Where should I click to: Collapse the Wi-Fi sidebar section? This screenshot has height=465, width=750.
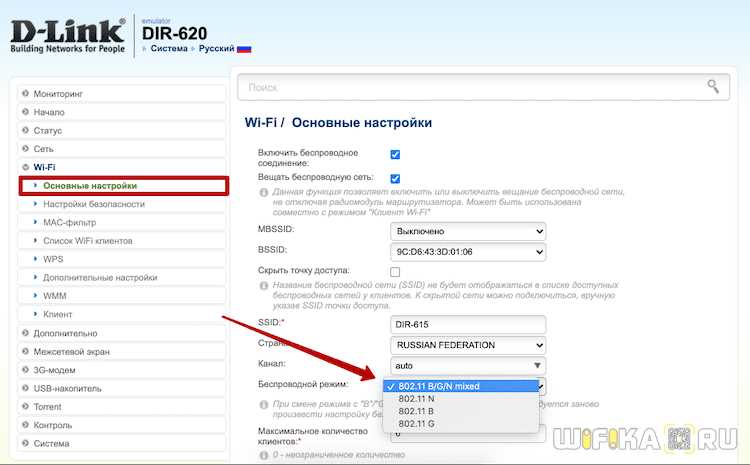122,167
